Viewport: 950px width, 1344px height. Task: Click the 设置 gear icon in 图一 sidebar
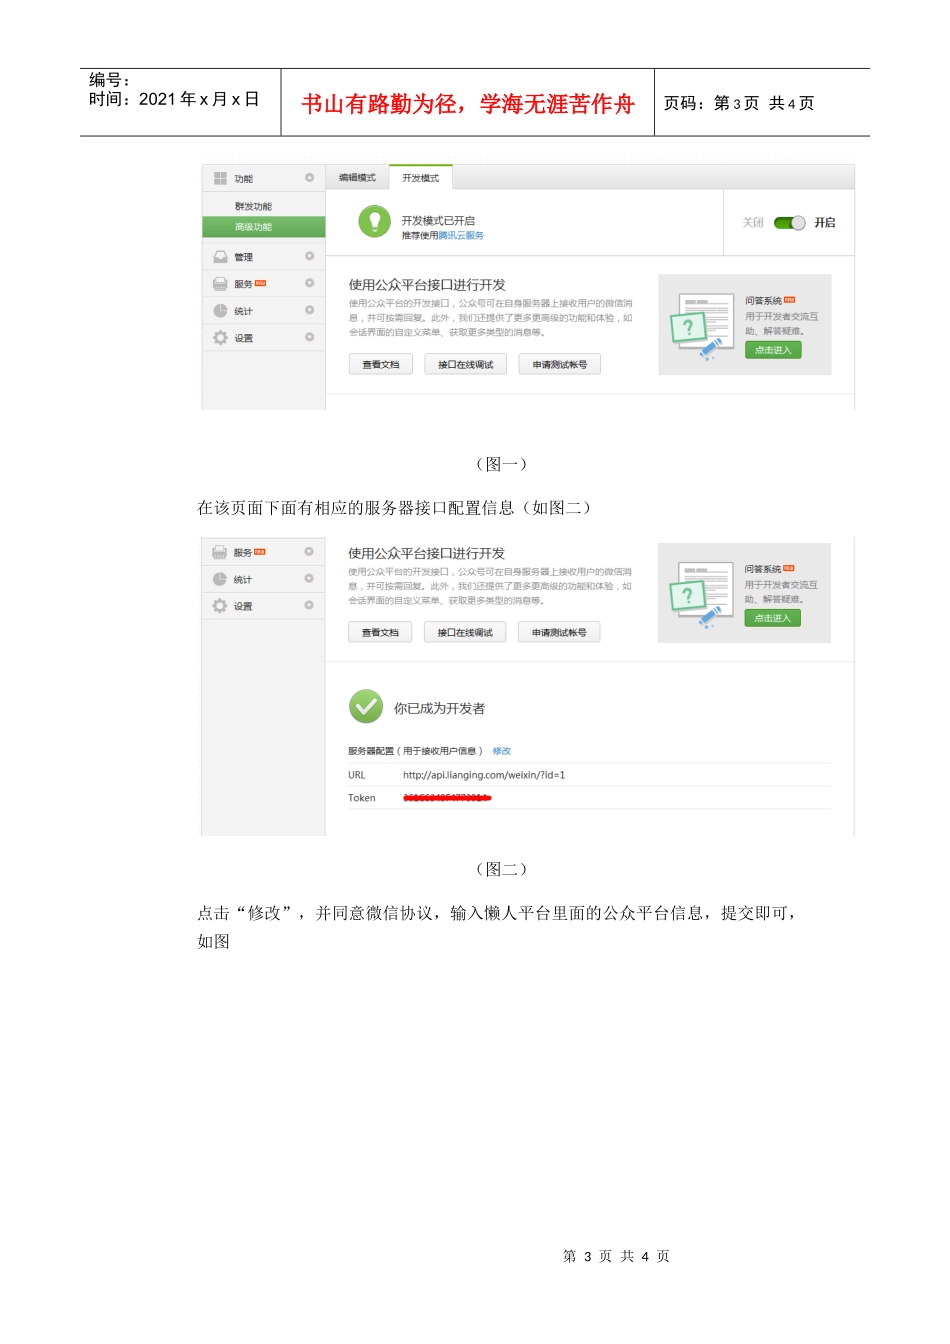[x=220, y=338]
